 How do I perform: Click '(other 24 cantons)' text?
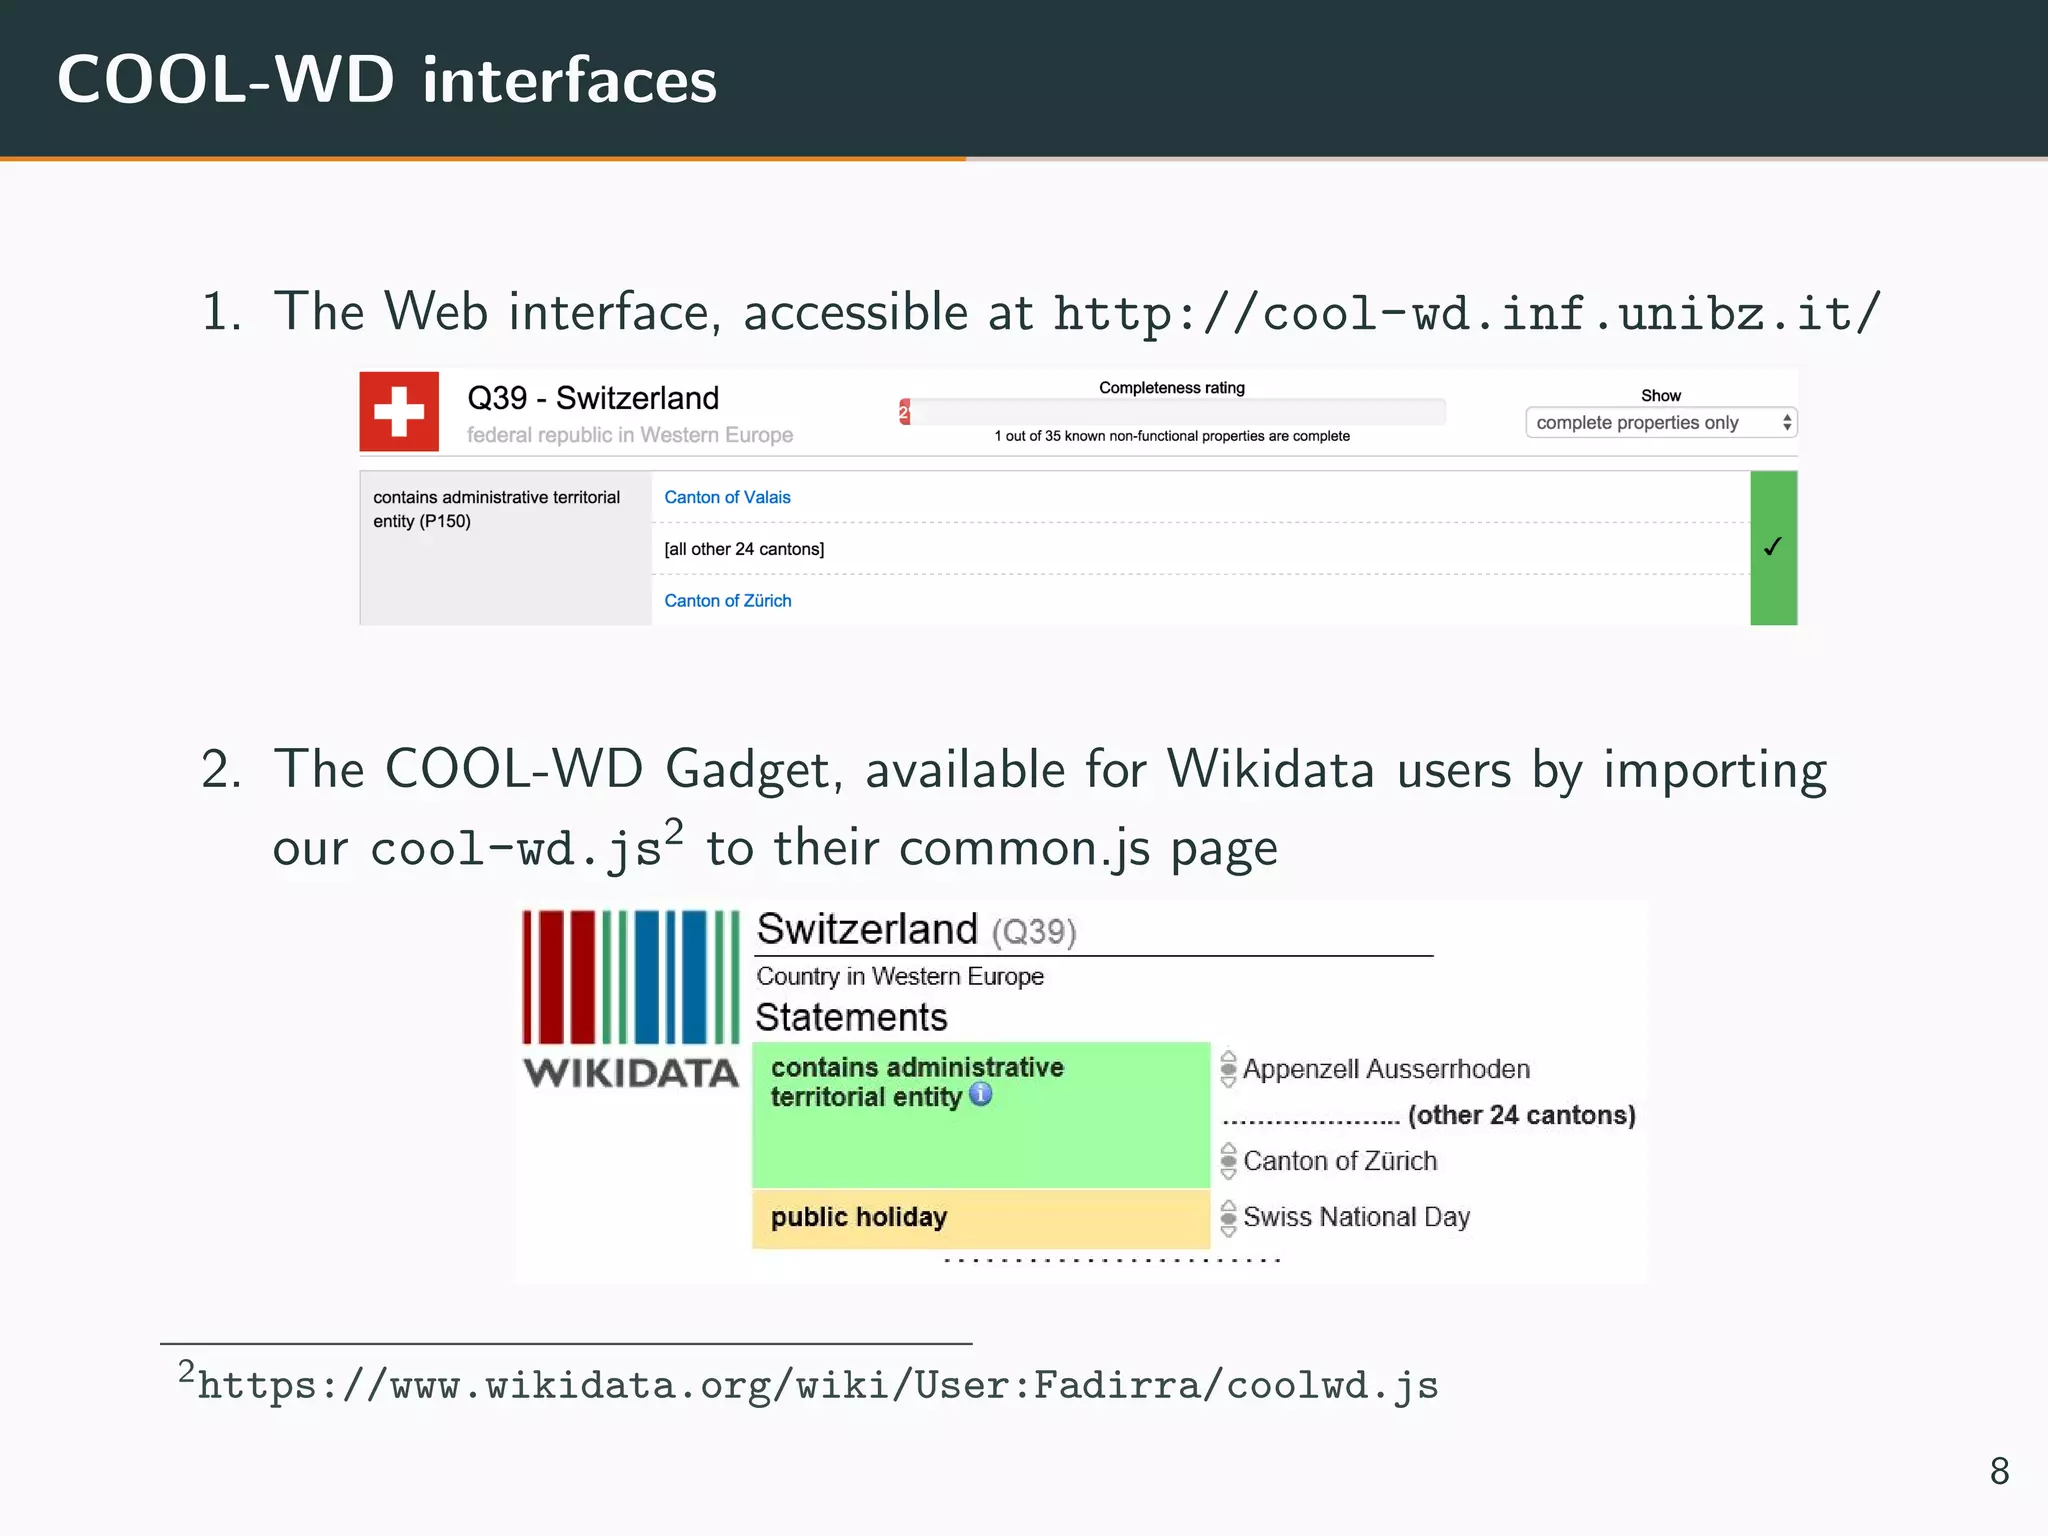click(x=1521, y=1115)
